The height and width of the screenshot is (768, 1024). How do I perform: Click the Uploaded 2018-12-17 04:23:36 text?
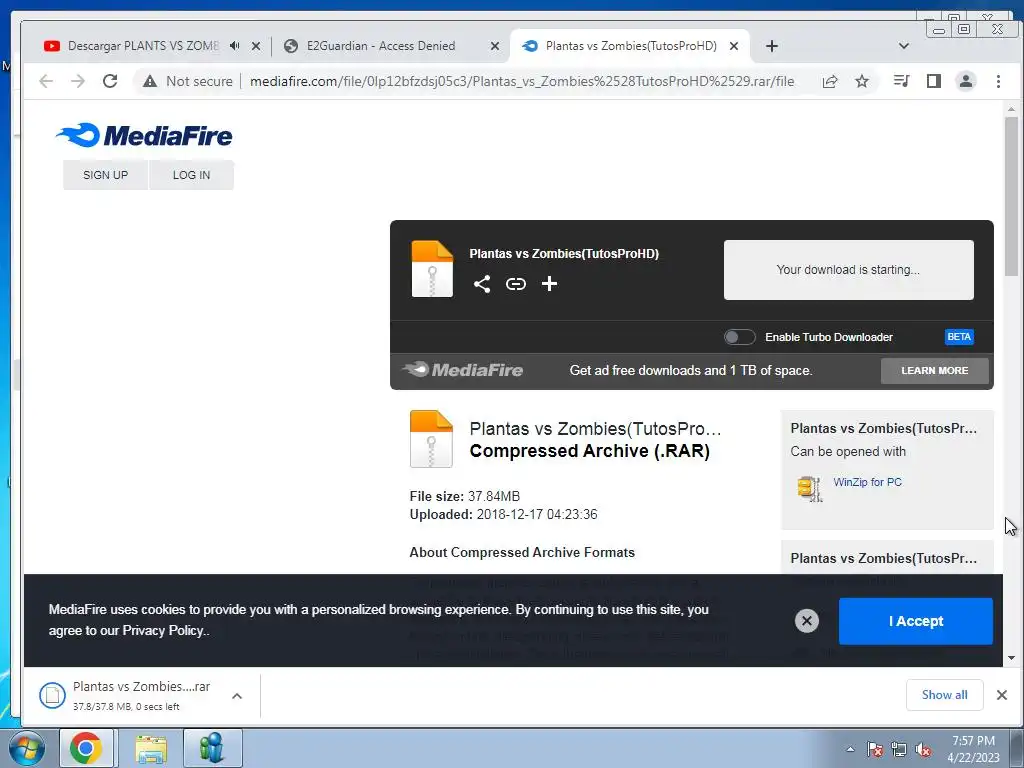(503, 515)
